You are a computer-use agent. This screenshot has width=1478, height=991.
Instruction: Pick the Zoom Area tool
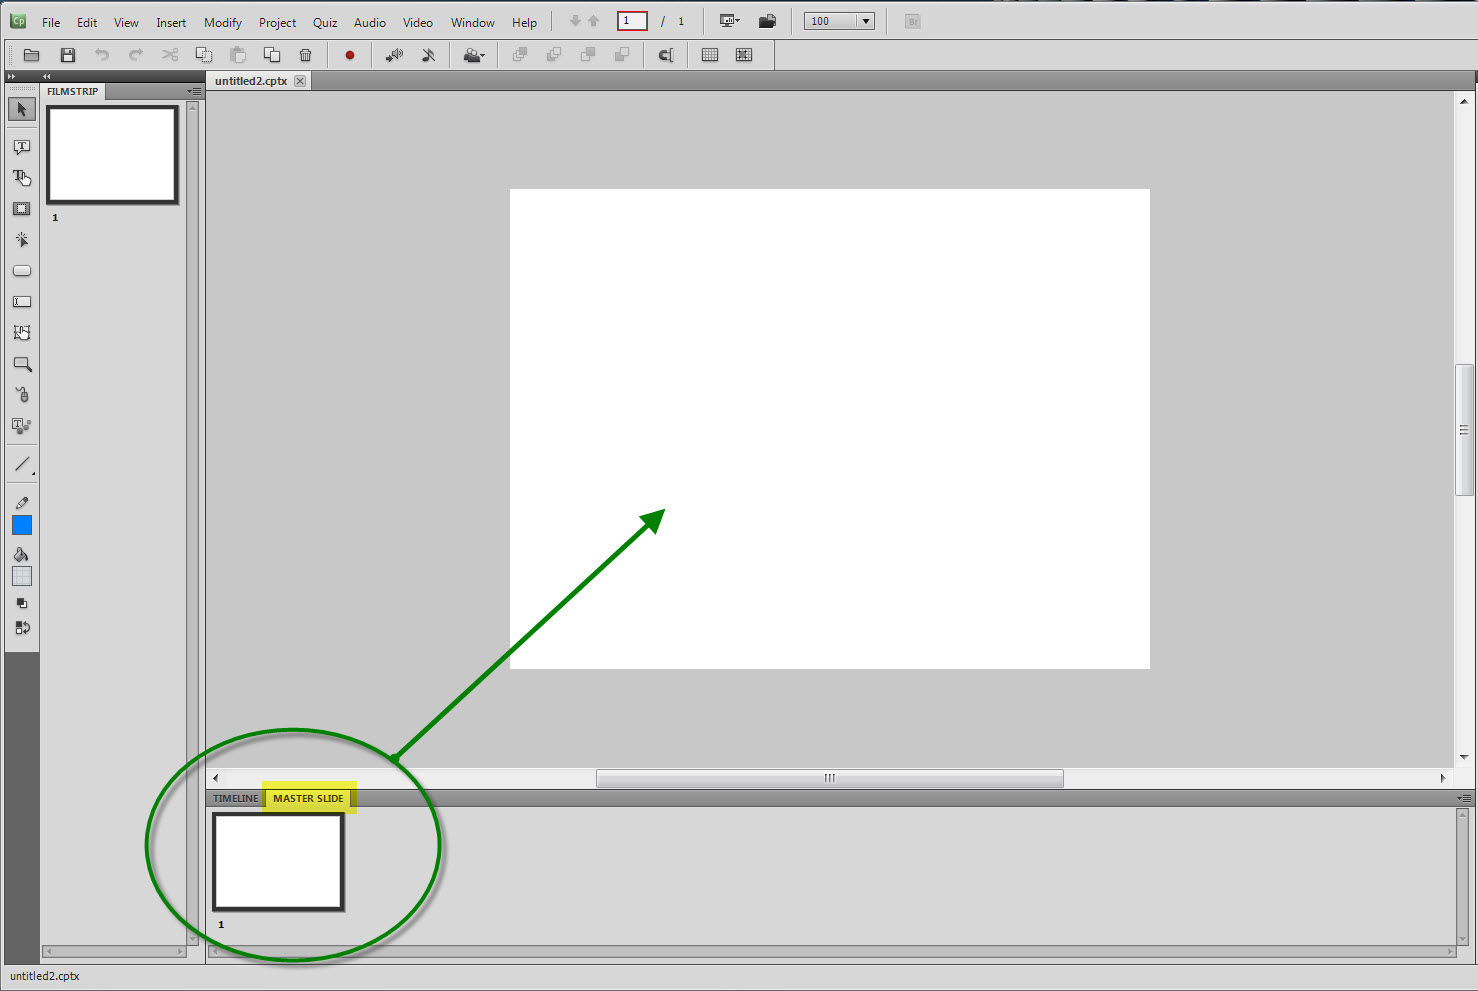[22, 364]
